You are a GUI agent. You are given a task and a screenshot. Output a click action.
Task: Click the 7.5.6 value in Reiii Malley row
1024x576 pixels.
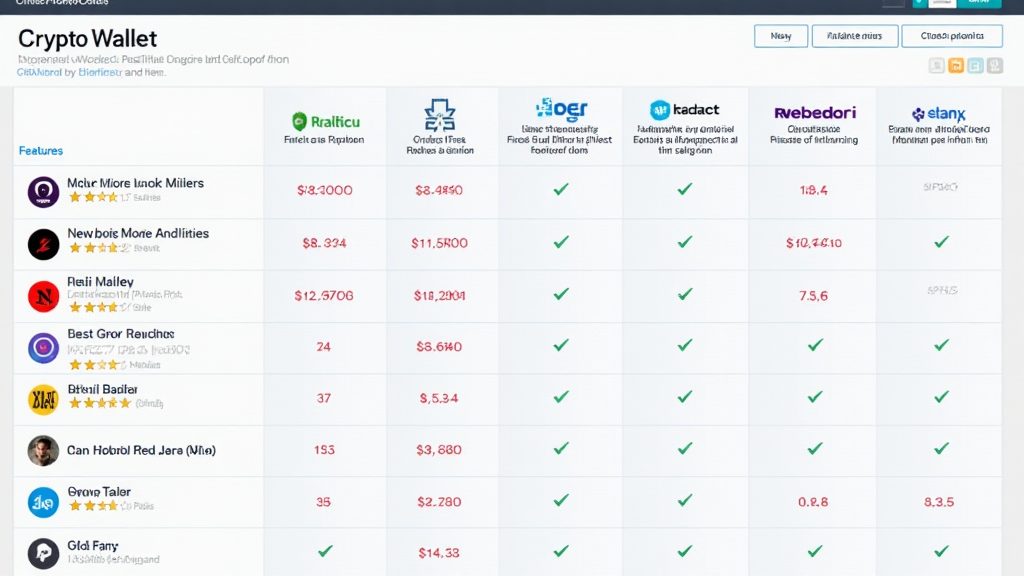[814, 296]
